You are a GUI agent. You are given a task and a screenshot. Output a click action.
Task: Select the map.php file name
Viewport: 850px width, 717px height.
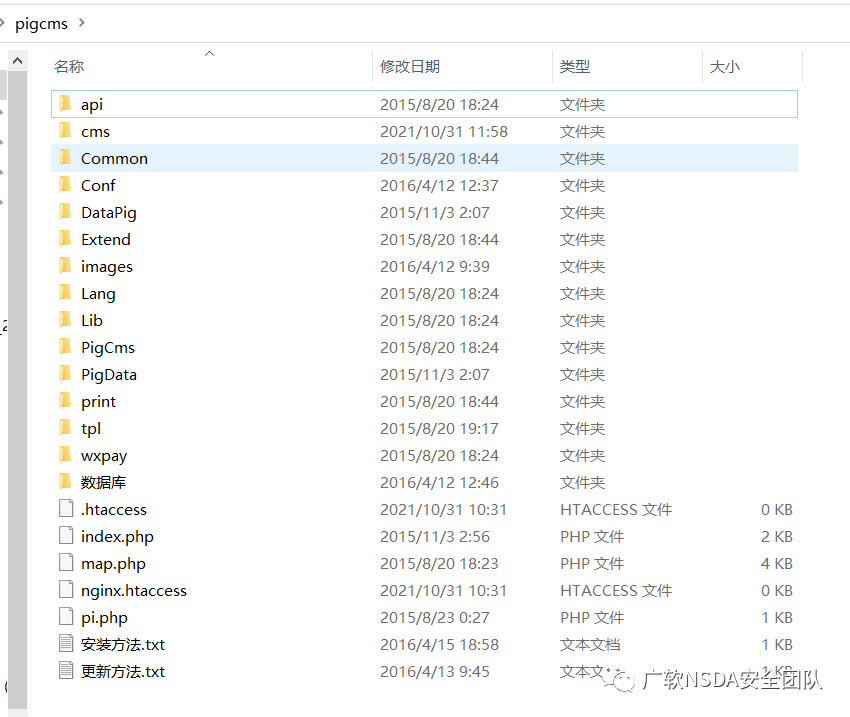[x=113, y=564]
